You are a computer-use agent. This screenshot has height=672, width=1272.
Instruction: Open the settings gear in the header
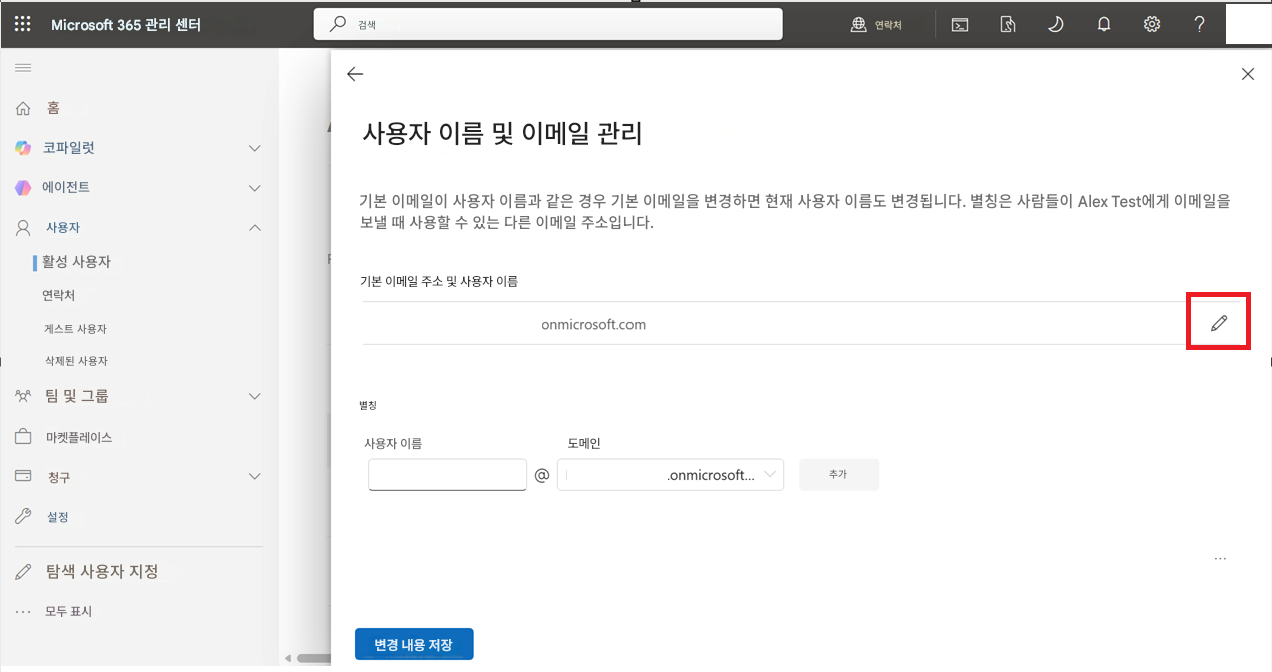coord(1152,25)
